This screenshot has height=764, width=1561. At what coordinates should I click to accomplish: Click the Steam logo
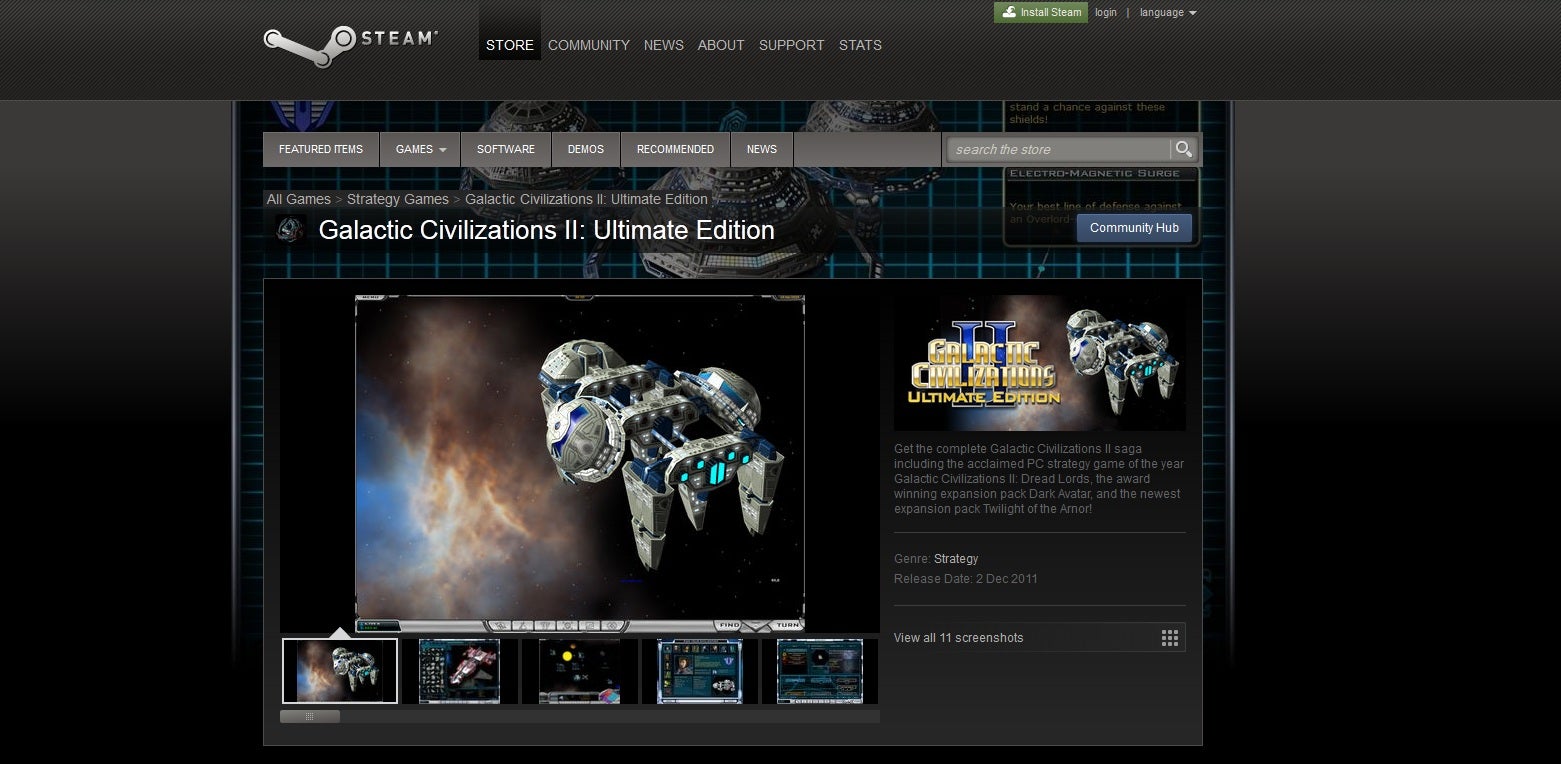pyautogui.click(x=350, y=46)
